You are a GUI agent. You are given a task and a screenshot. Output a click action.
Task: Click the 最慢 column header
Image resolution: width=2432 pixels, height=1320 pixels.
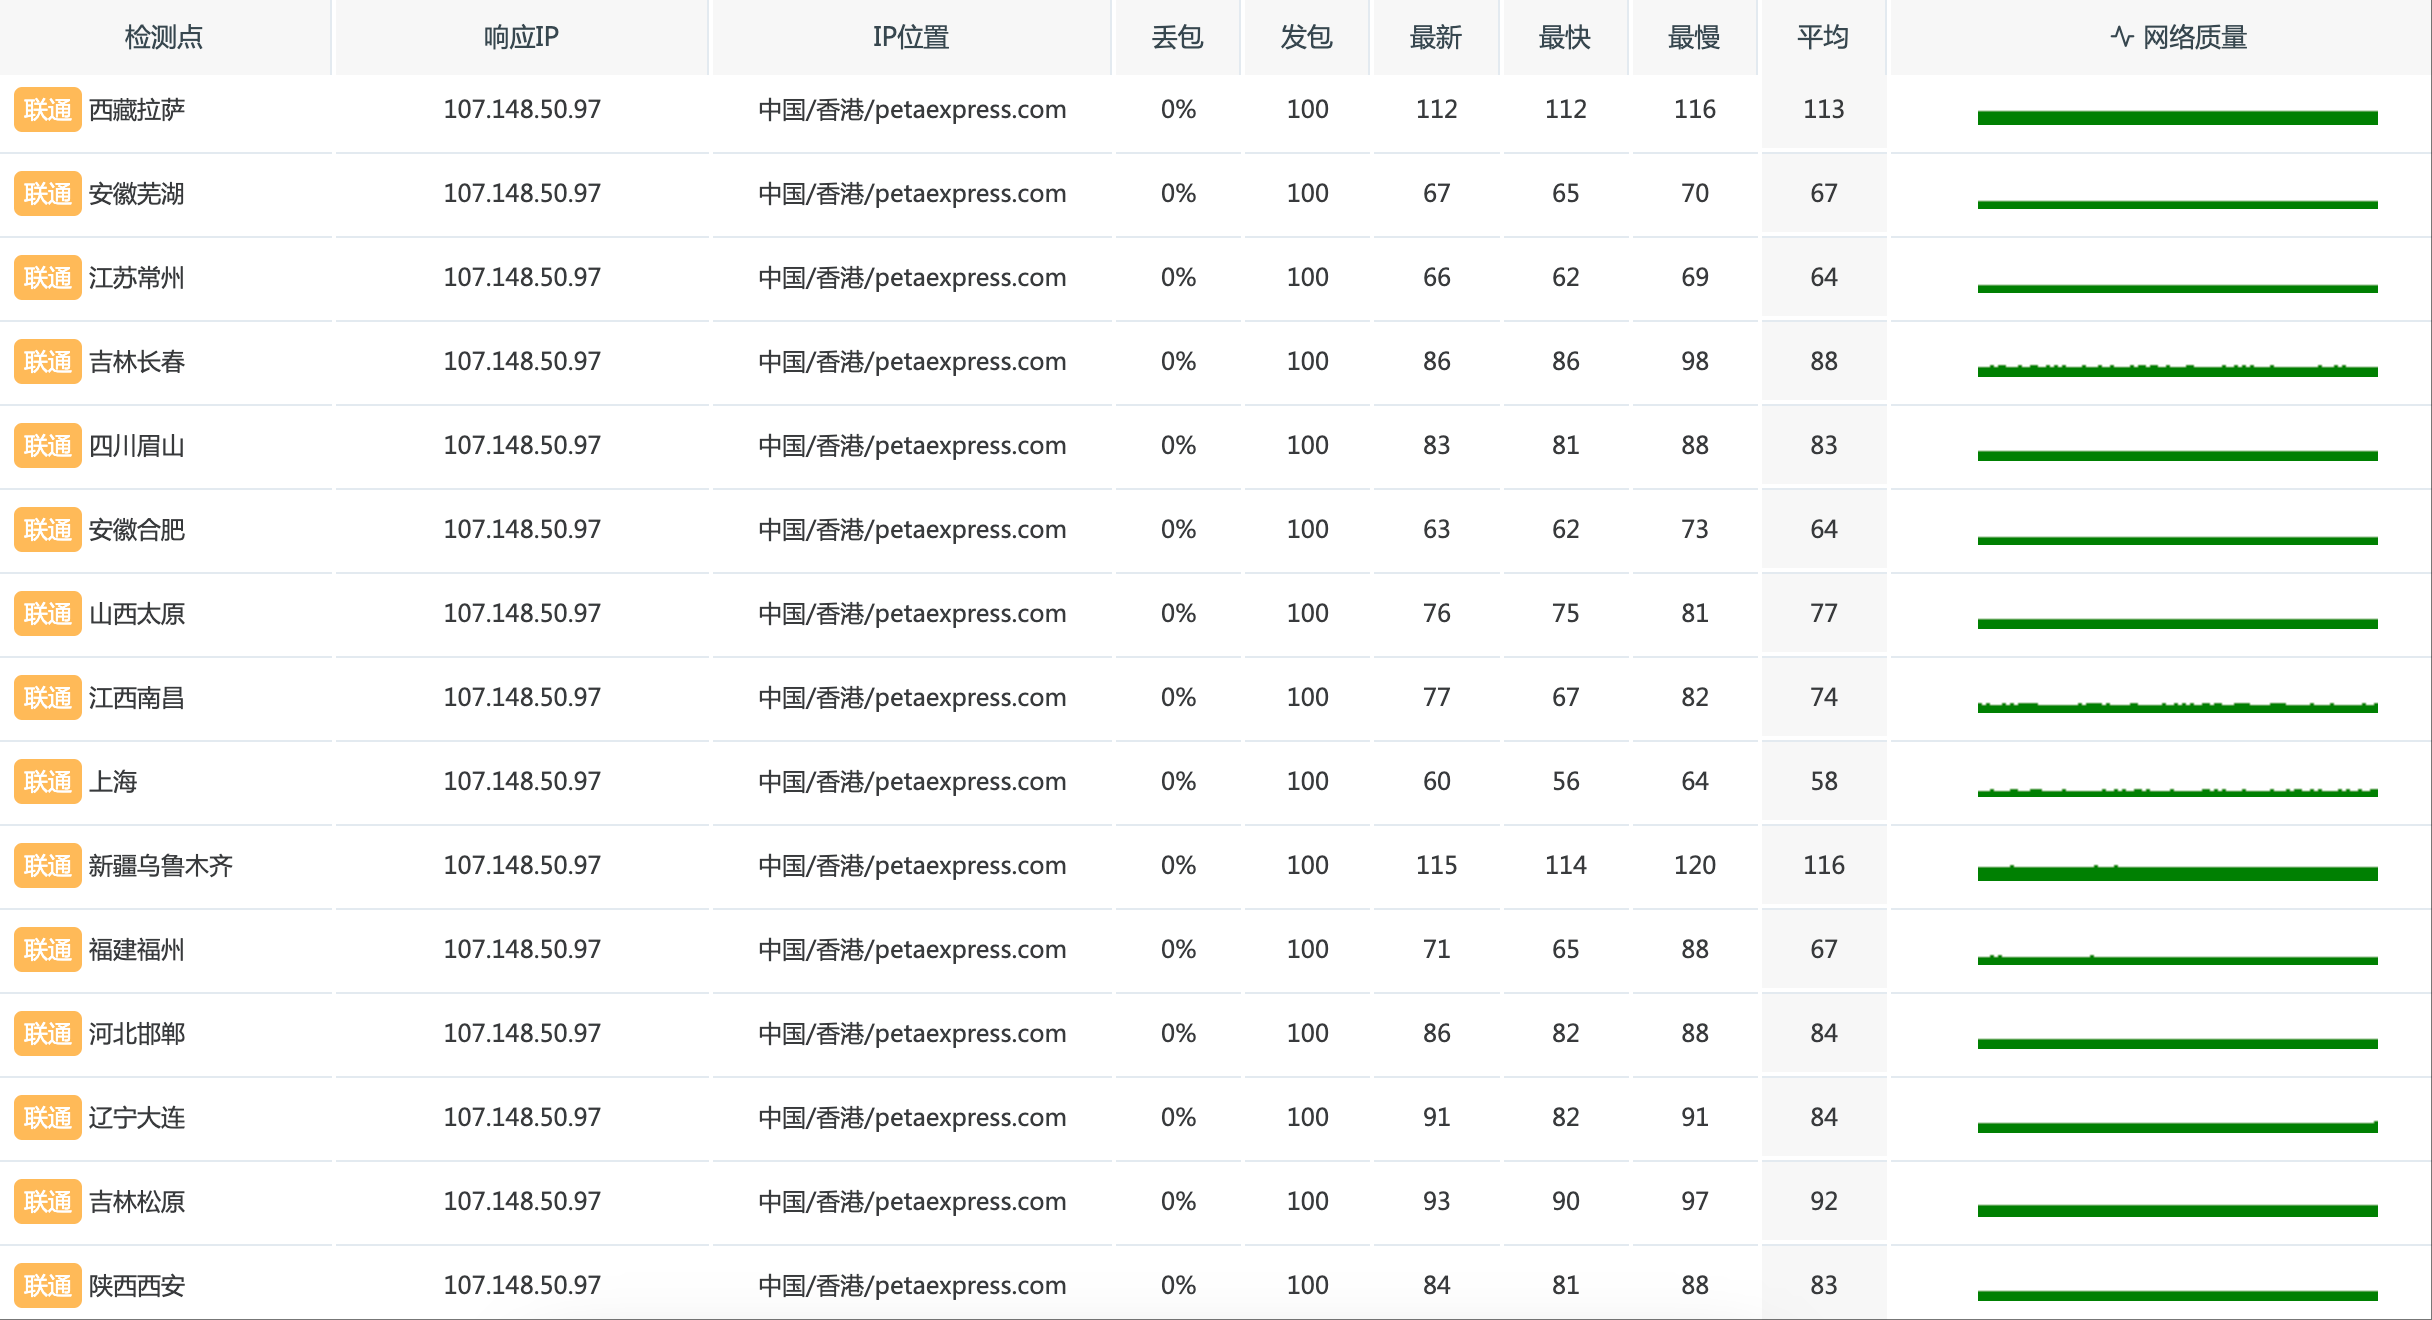pos(1693,38)
